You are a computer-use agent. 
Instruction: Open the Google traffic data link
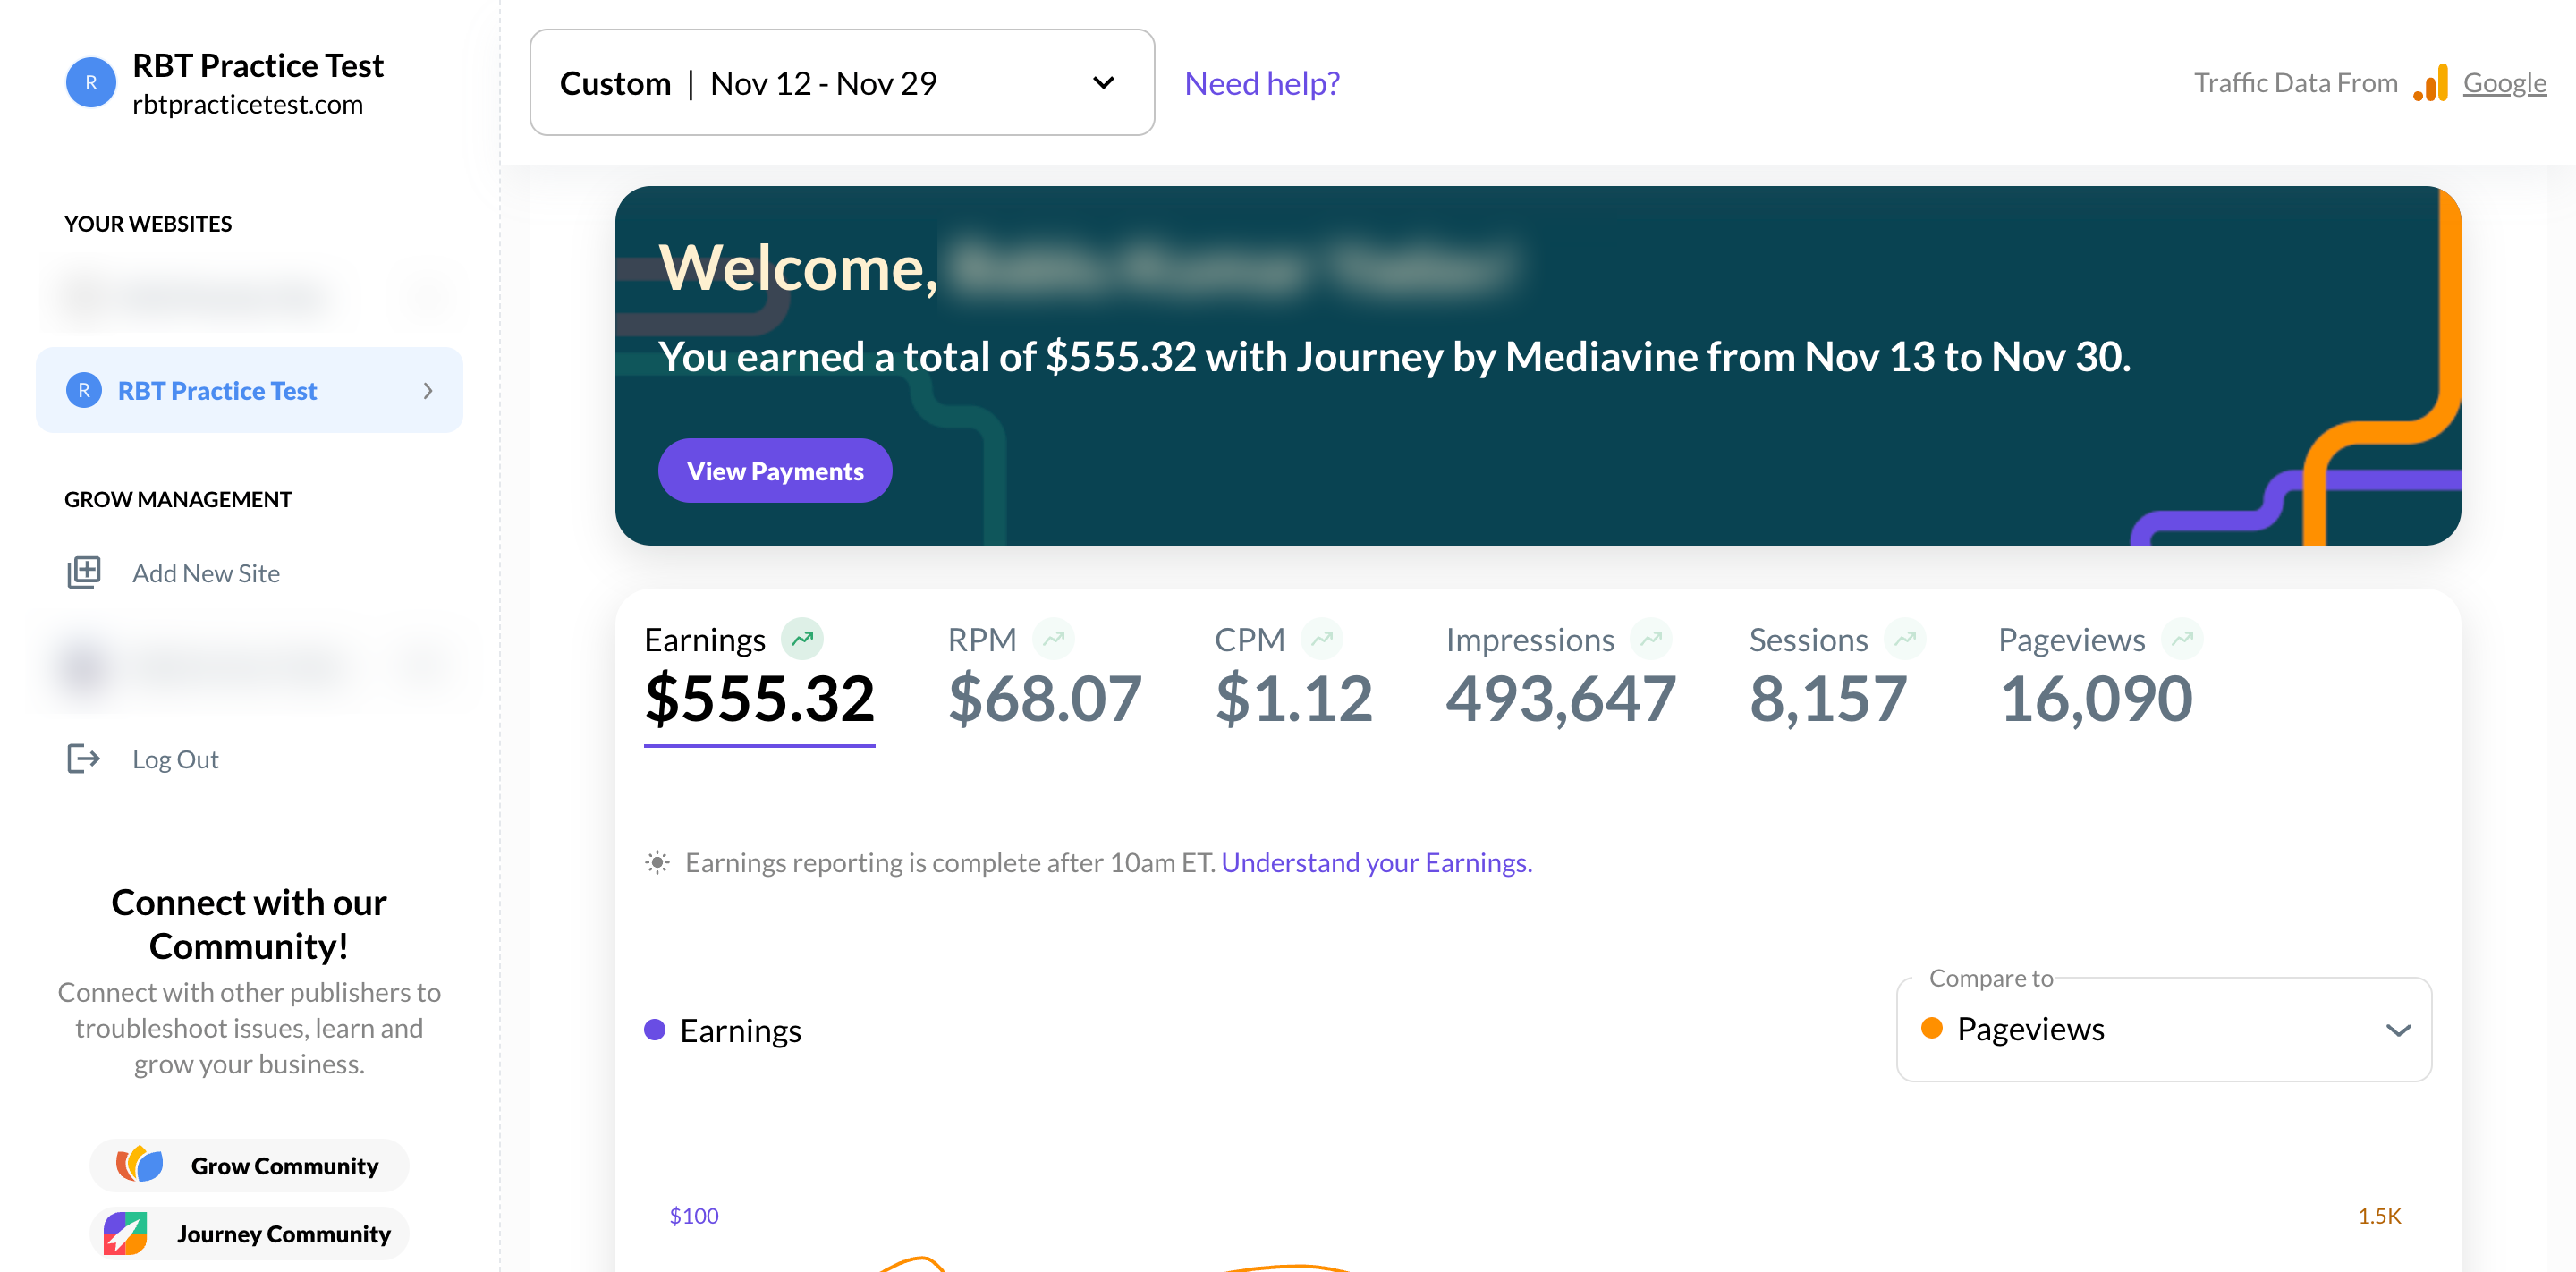(2504, 83)
